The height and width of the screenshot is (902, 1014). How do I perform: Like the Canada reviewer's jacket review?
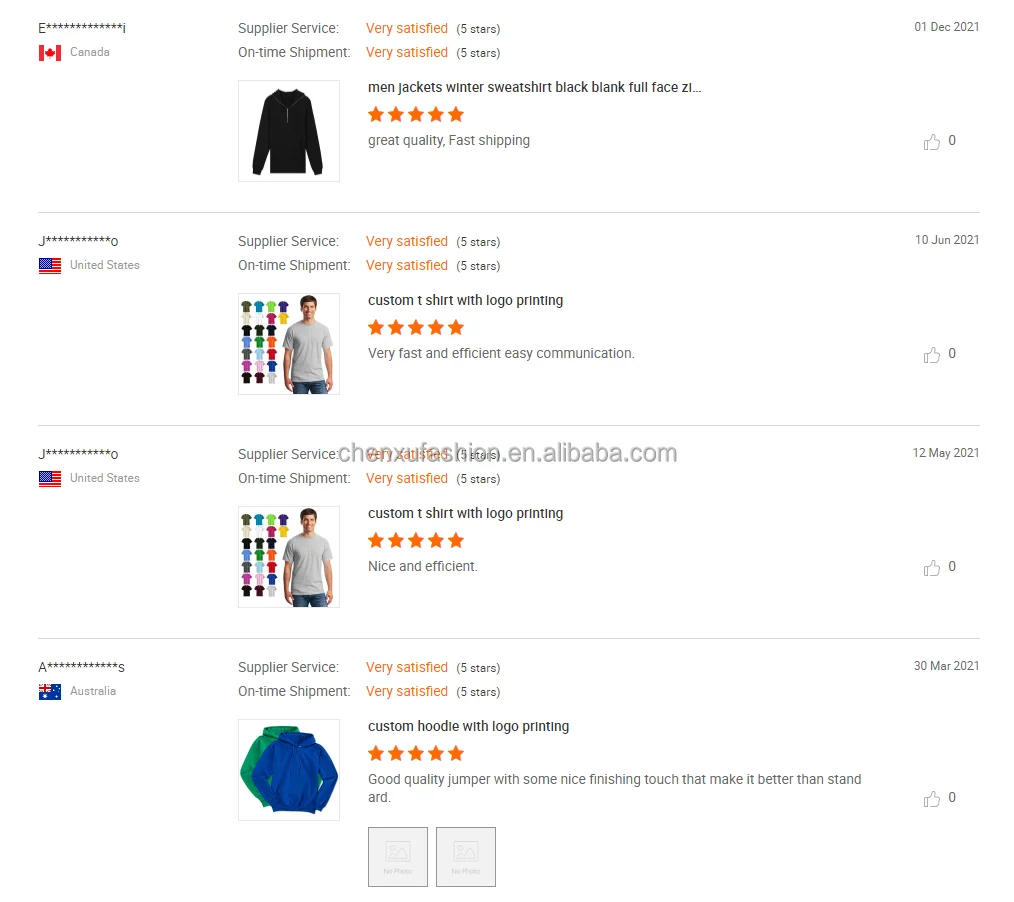coord(932,142)
